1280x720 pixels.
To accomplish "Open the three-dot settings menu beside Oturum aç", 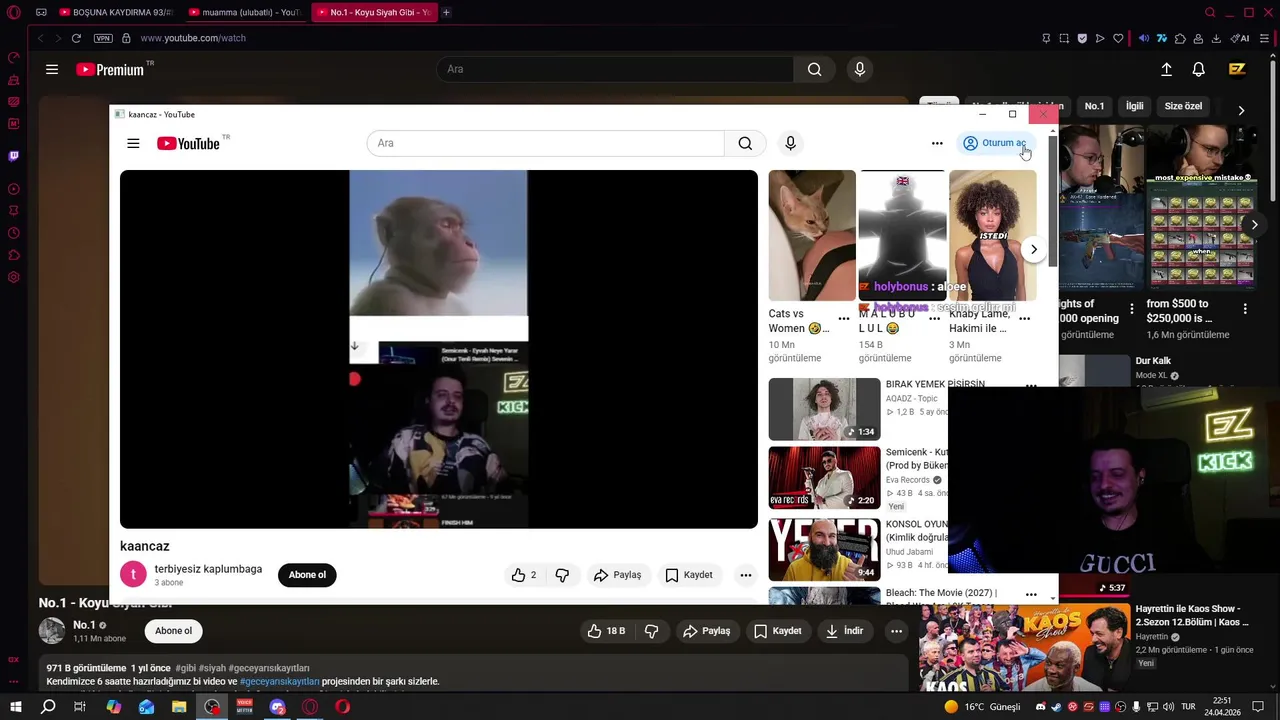I will pos(937,143).
